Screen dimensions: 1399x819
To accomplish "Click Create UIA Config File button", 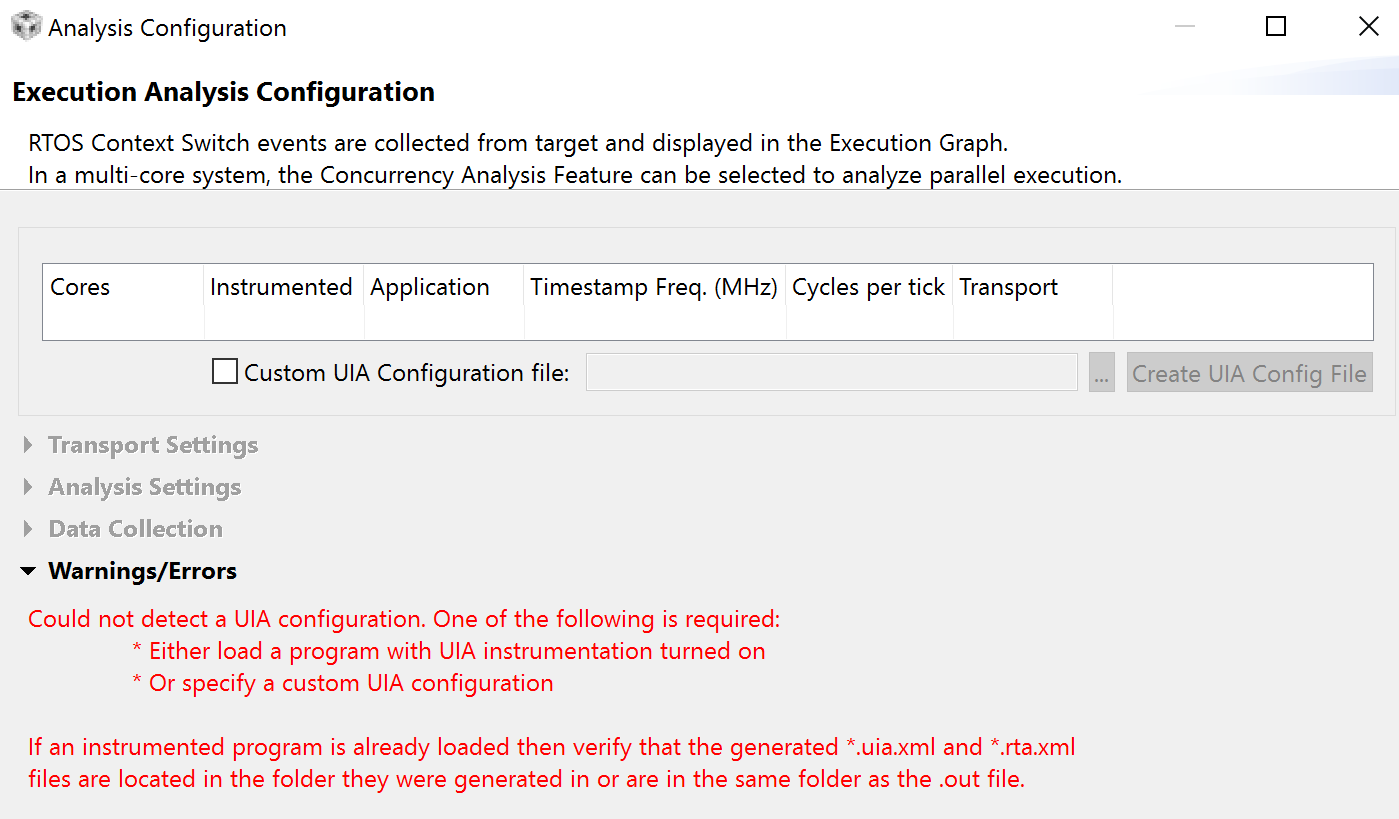I will click(x=1249, y=372).
